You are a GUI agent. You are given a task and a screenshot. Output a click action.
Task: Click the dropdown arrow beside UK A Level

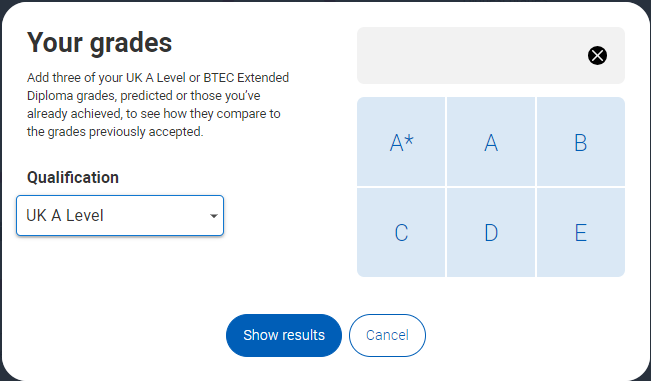[214, 216]
